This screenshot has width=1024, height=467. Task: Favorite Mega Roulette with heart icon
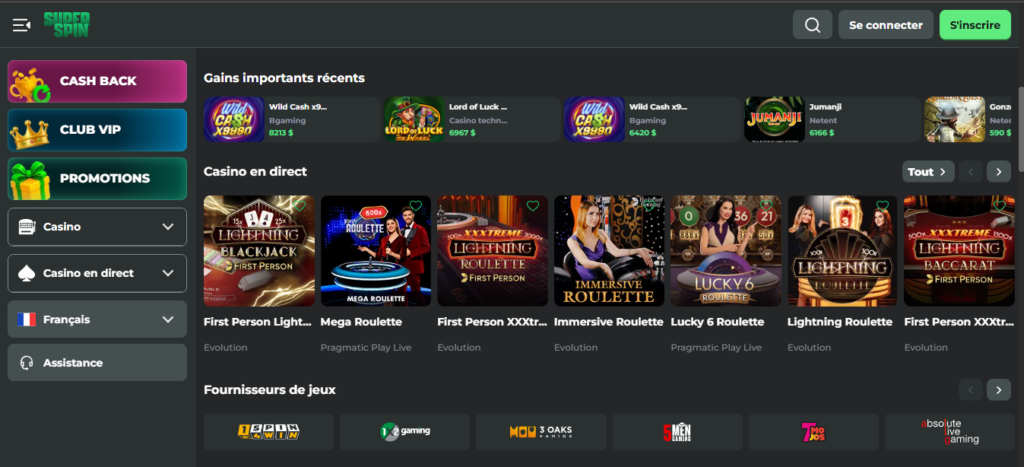(415, 207)
